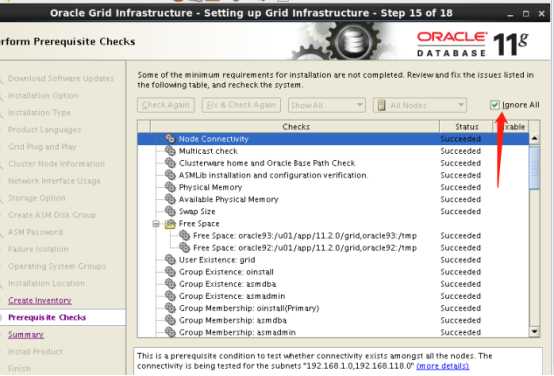Image resolution: width=554 pixels, height=376 pixels.
Task: Select the Group Membership: asmdba row
Action: 333,320
